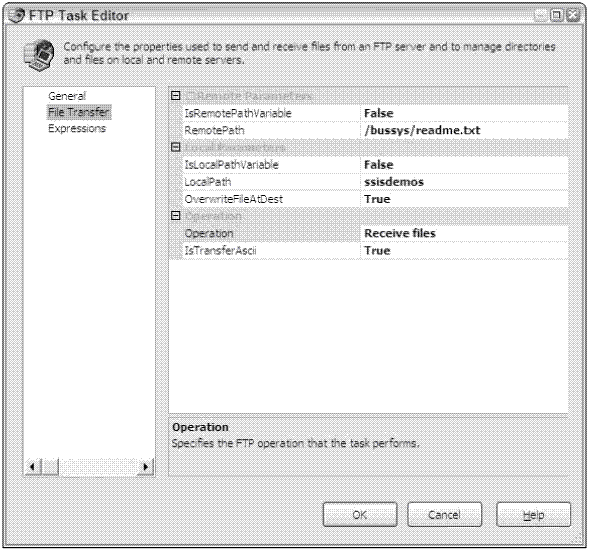The width and height of the screenshot is (589, 551).
Task: Maximize the FTP Task Editor window
Action: click(x=556, y=15)
